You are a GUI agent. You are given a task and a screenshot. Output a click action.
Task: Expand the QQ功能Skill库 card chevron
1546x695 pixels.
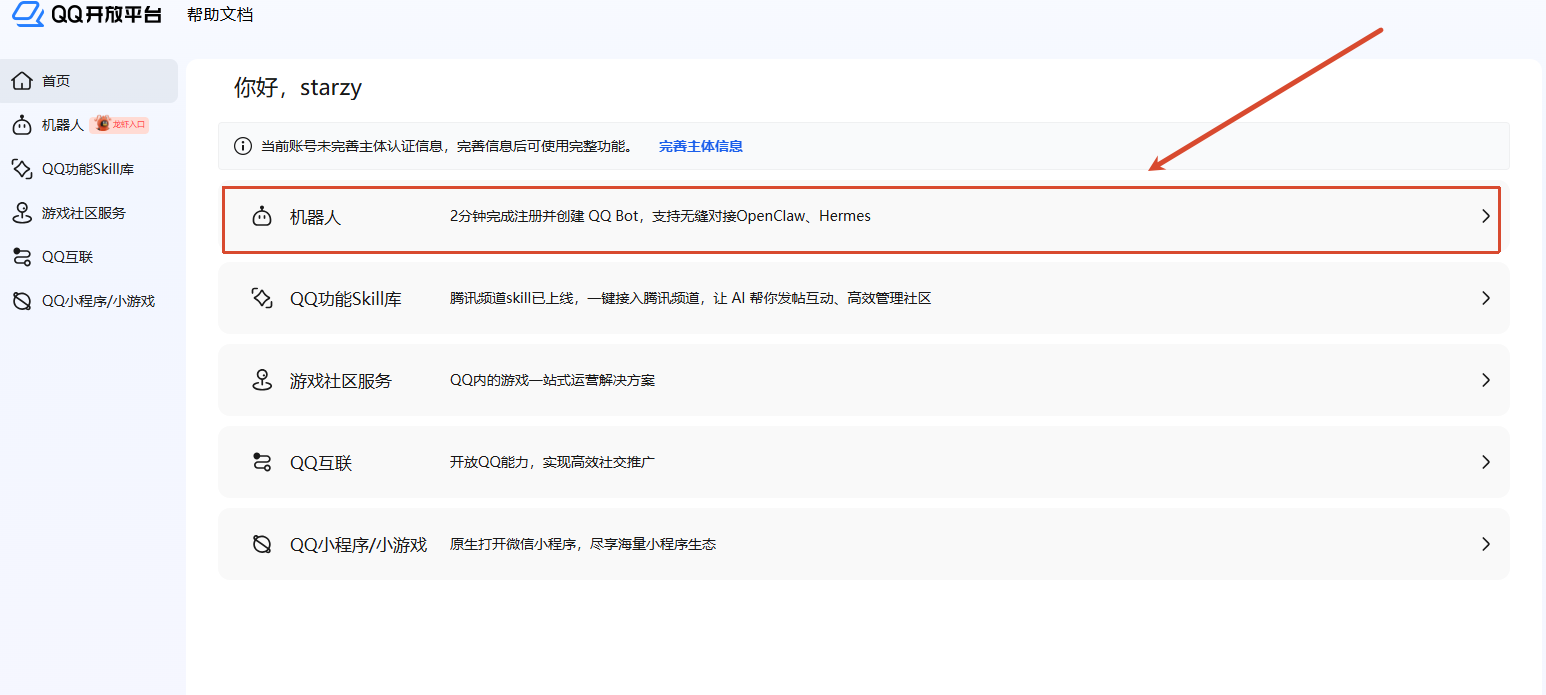[x=1486, y=298]
